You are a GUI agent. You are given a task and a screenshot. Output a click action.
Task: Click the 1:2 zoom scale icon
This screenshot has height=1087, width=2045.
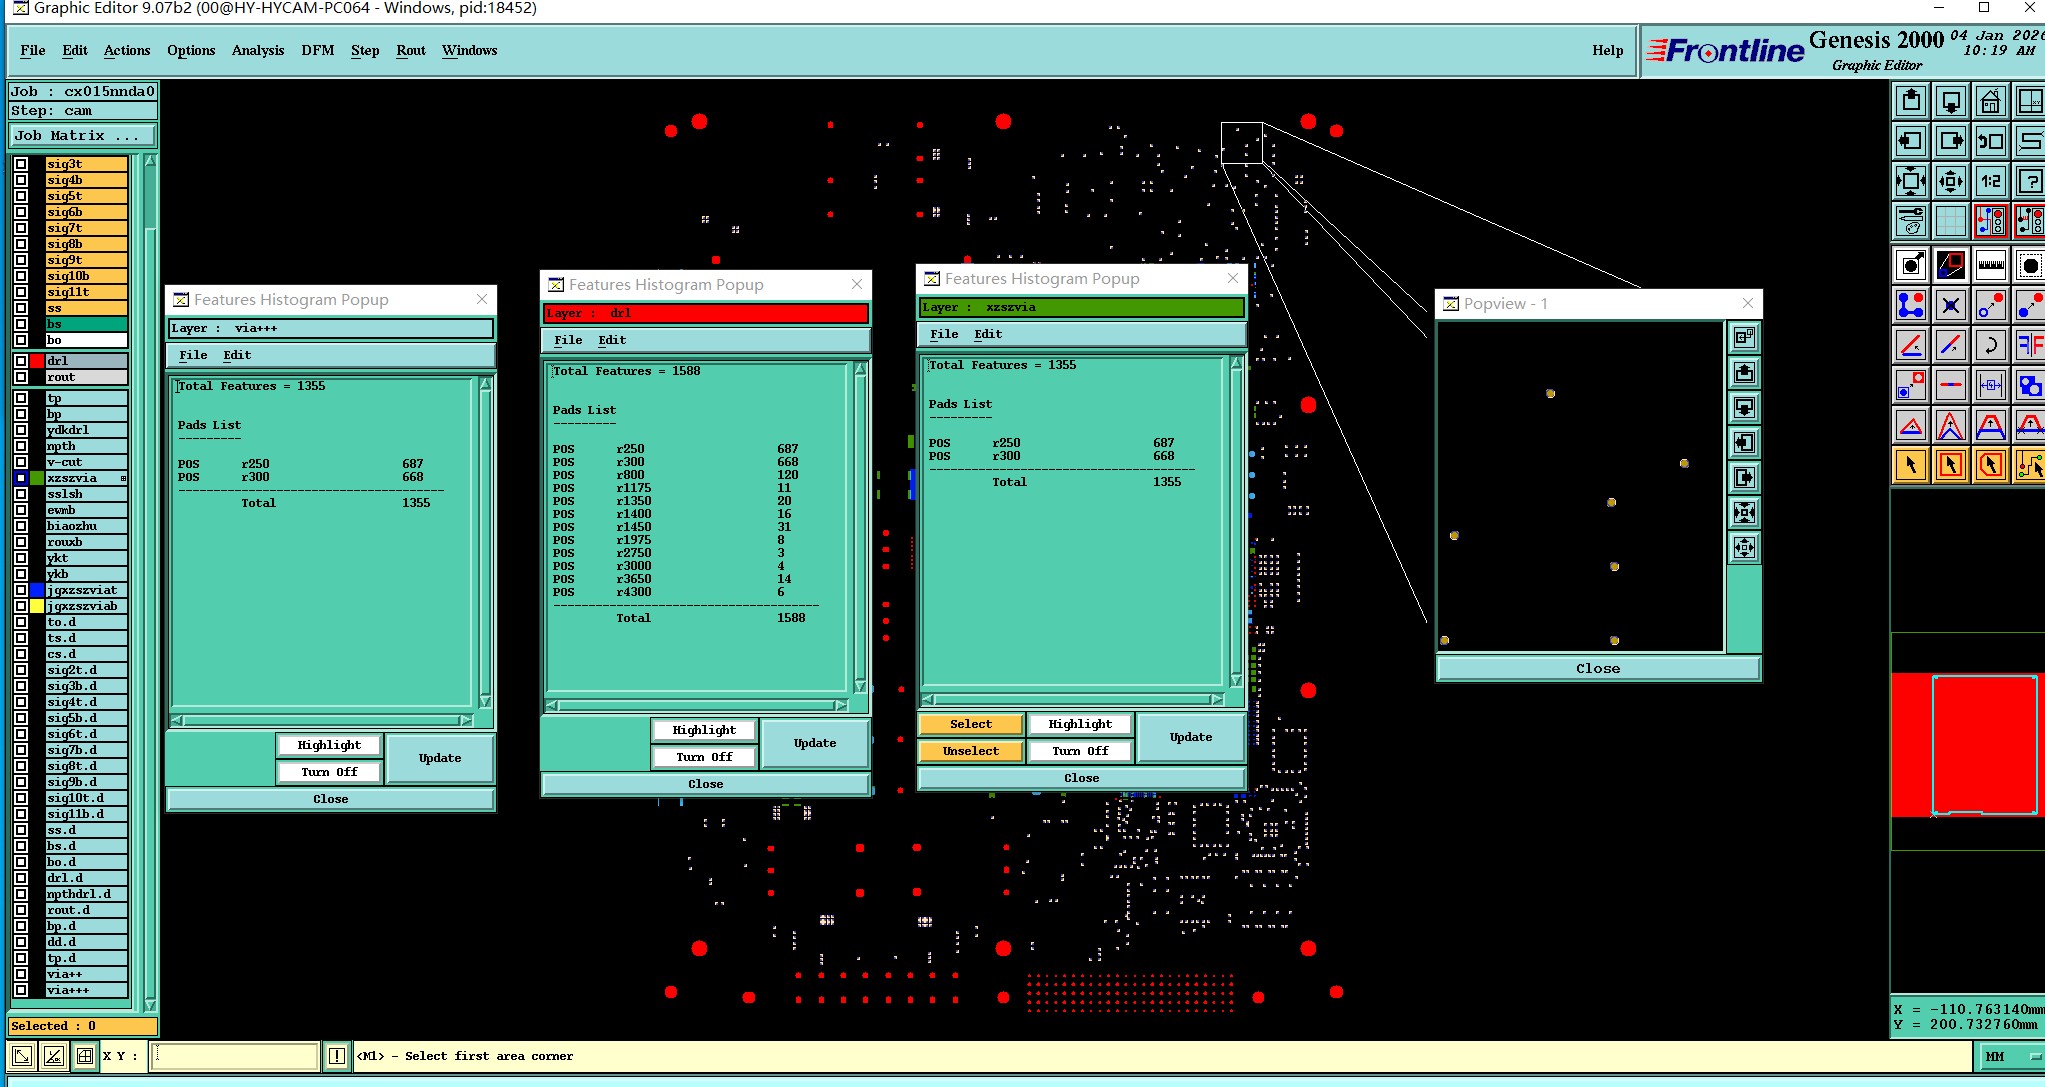click(1990, 181)
